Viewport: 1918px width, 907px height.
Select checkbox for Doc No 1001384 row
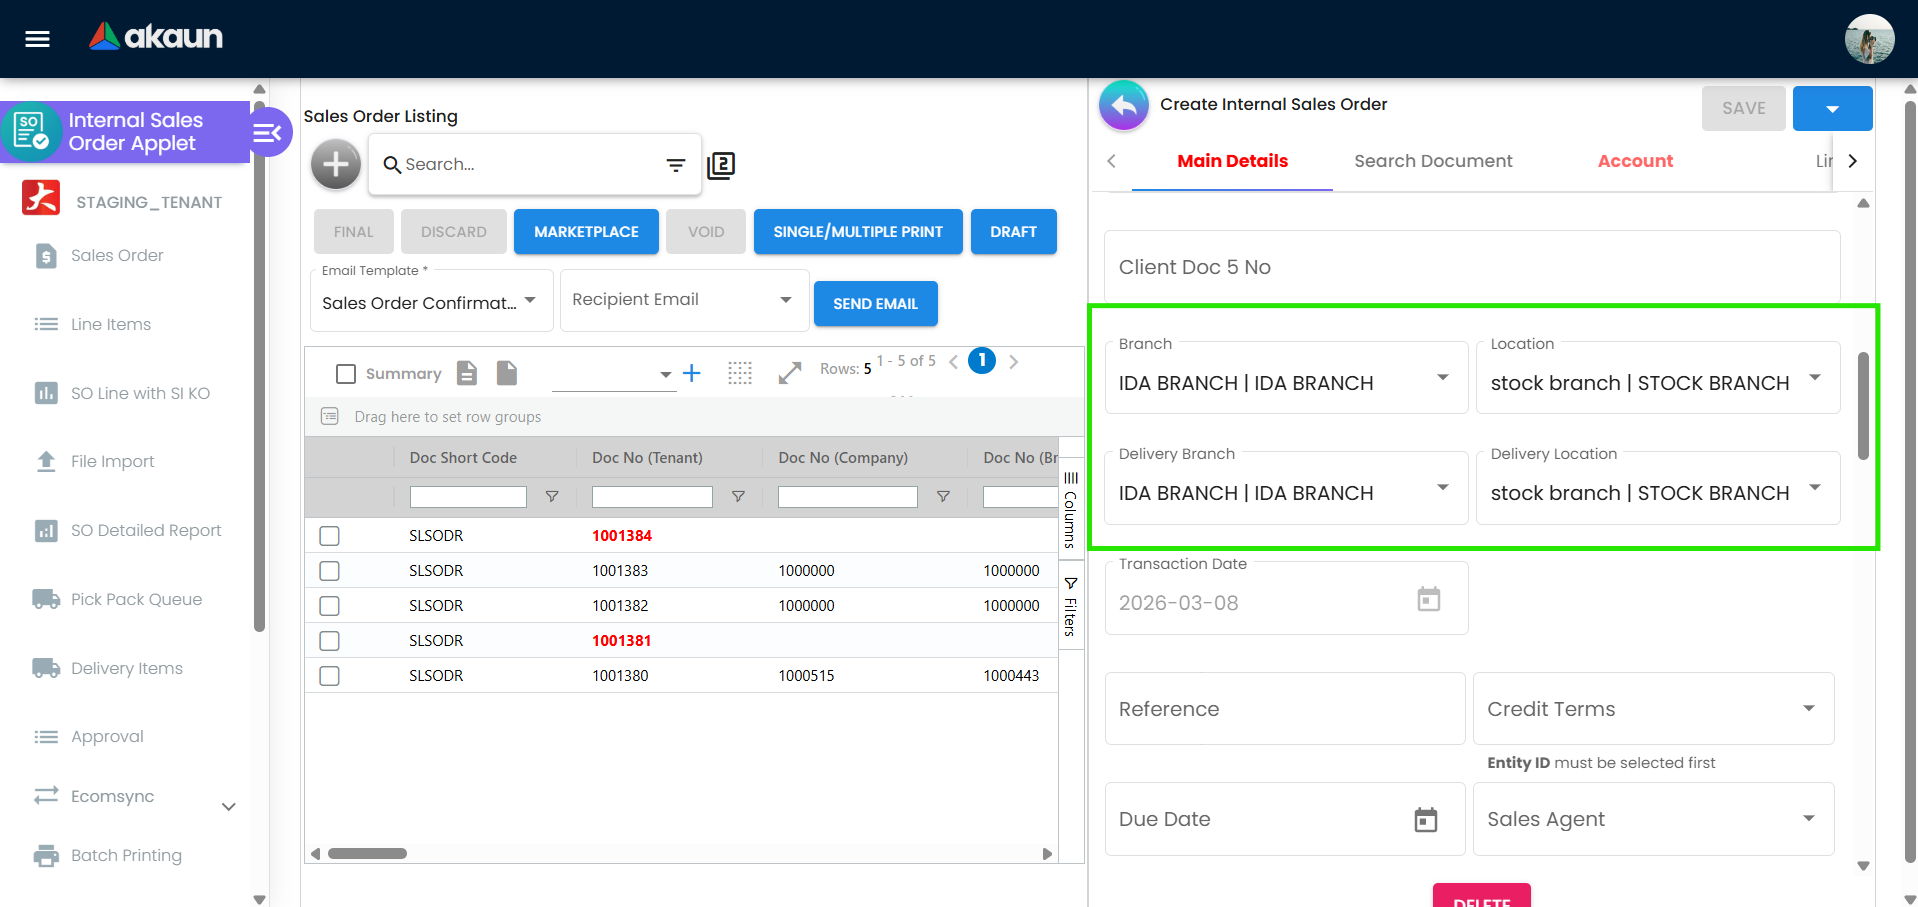coord(329,536)
